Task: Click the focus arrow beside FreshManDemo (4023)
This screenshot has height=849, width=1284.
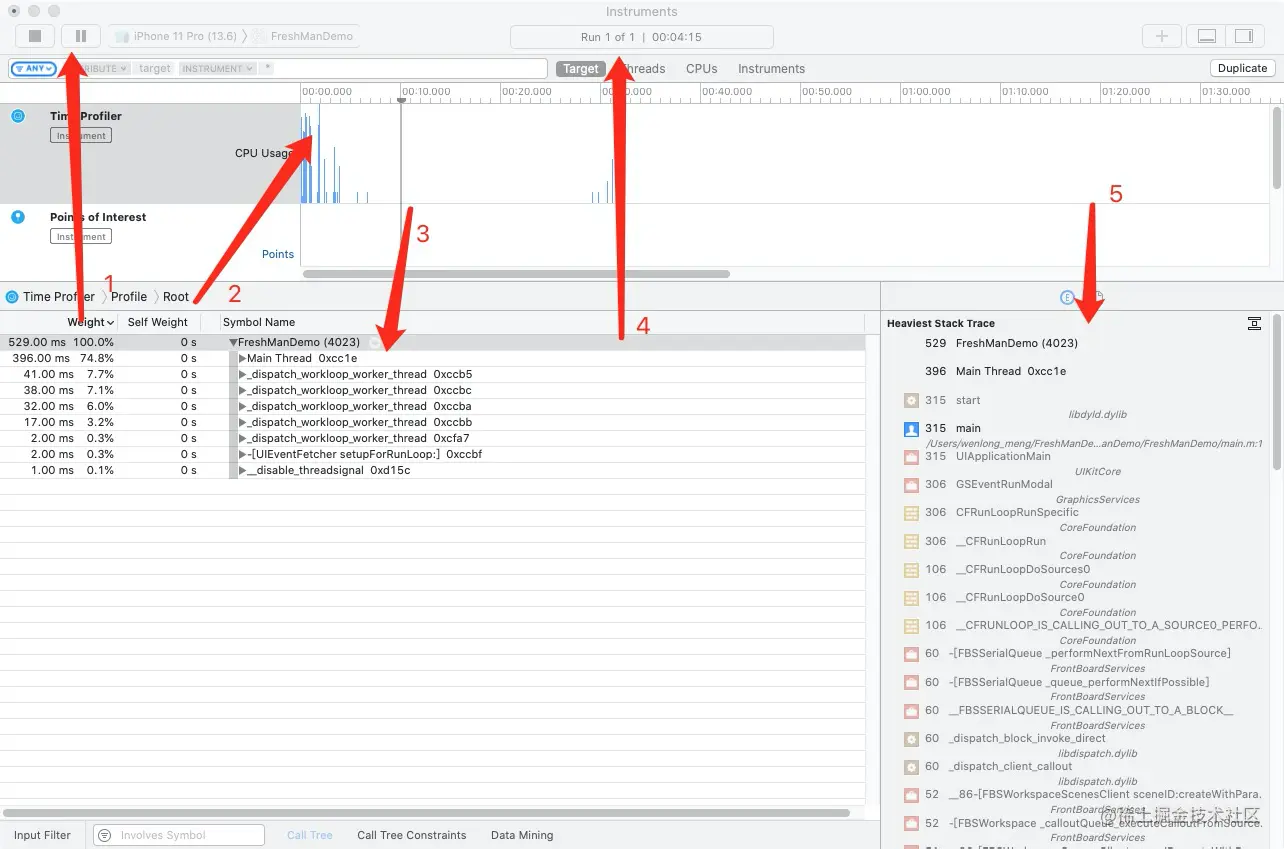Action: point(374,342)
